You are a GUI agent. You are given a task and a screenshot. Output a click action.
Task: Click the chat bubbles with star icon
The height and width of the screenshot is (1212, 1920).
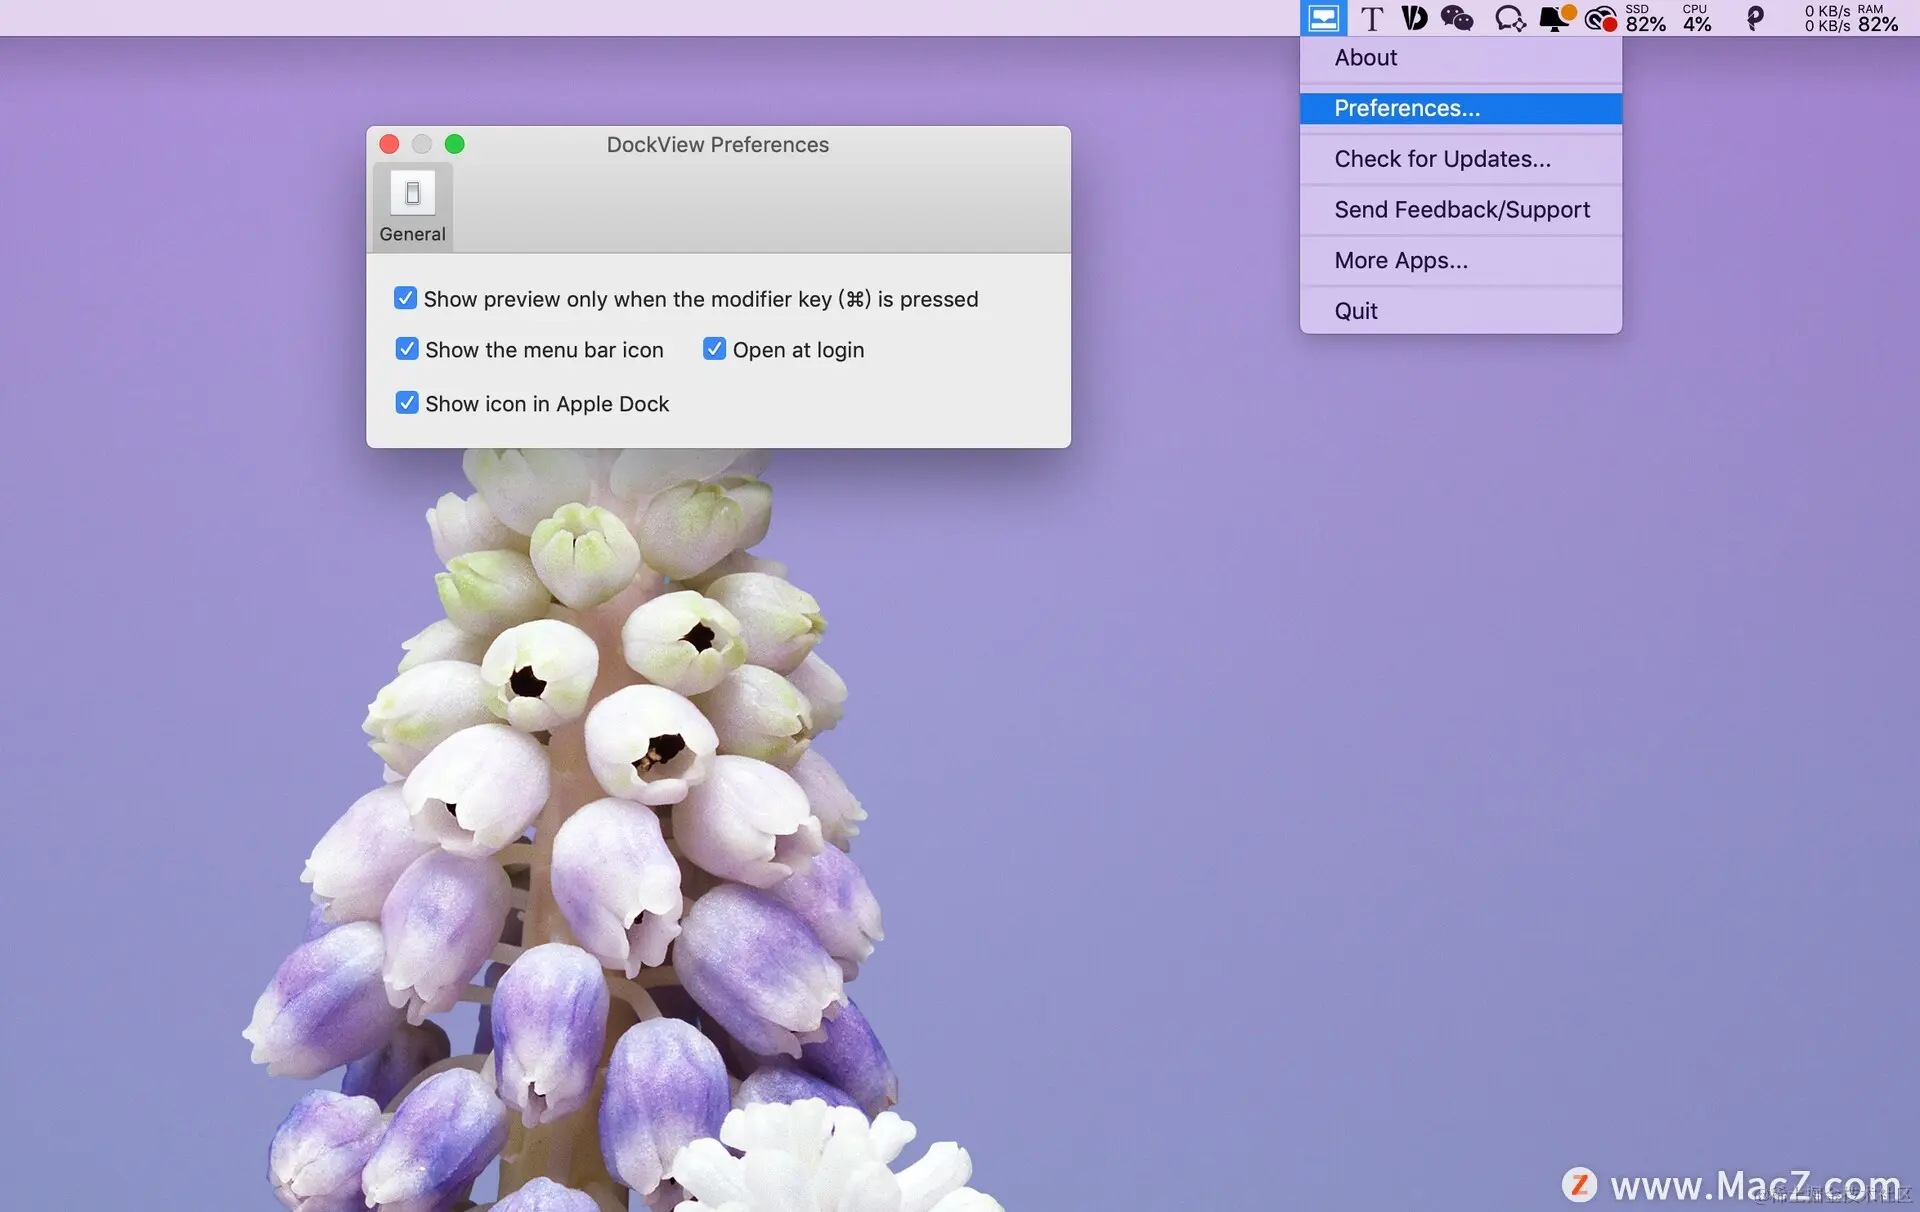pyautogui.click(x=1509, y=19)
